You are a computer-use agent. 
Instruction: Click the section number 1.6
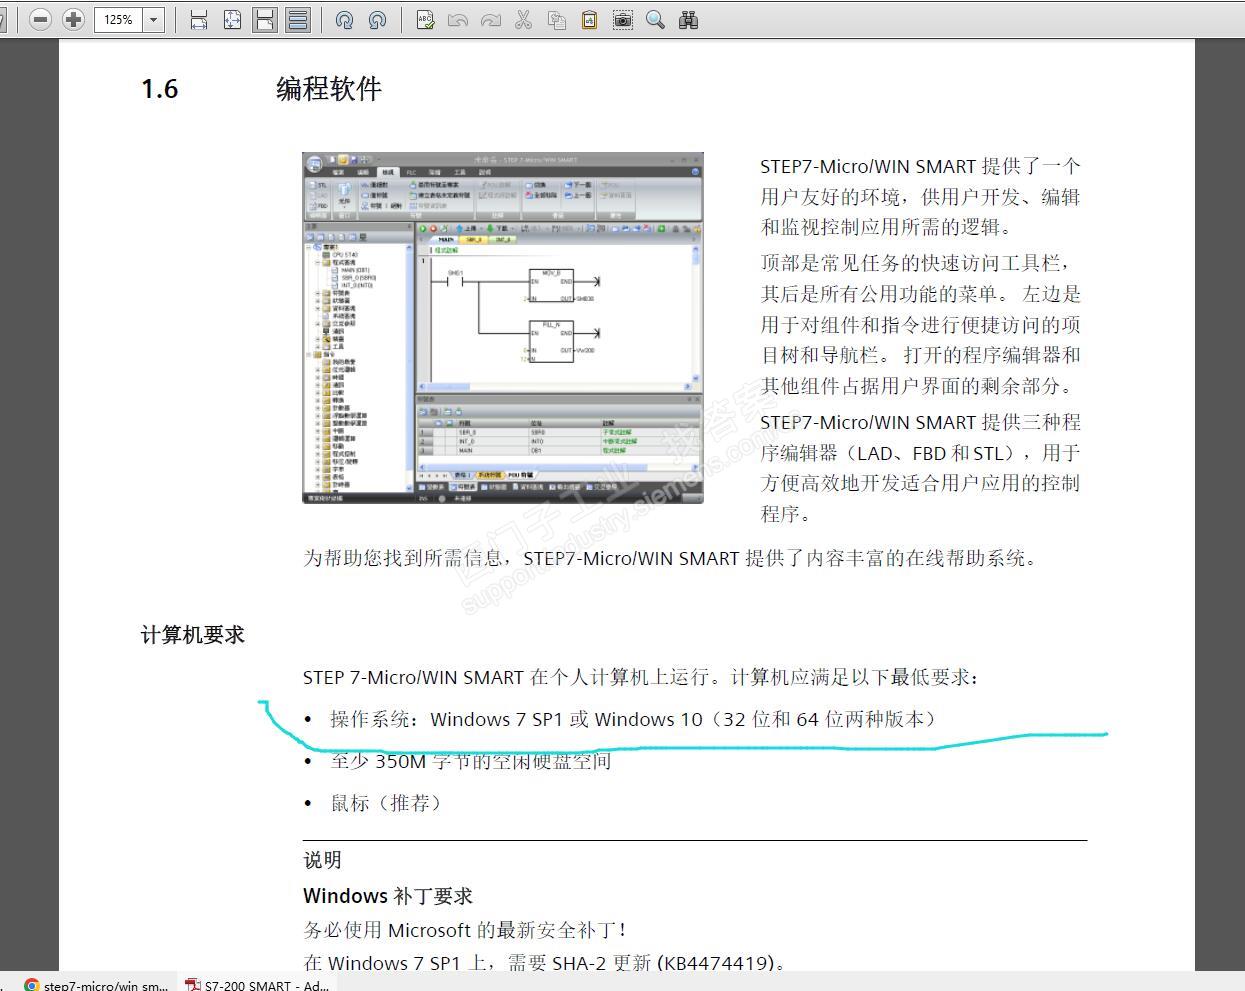(x=160, y=89)
